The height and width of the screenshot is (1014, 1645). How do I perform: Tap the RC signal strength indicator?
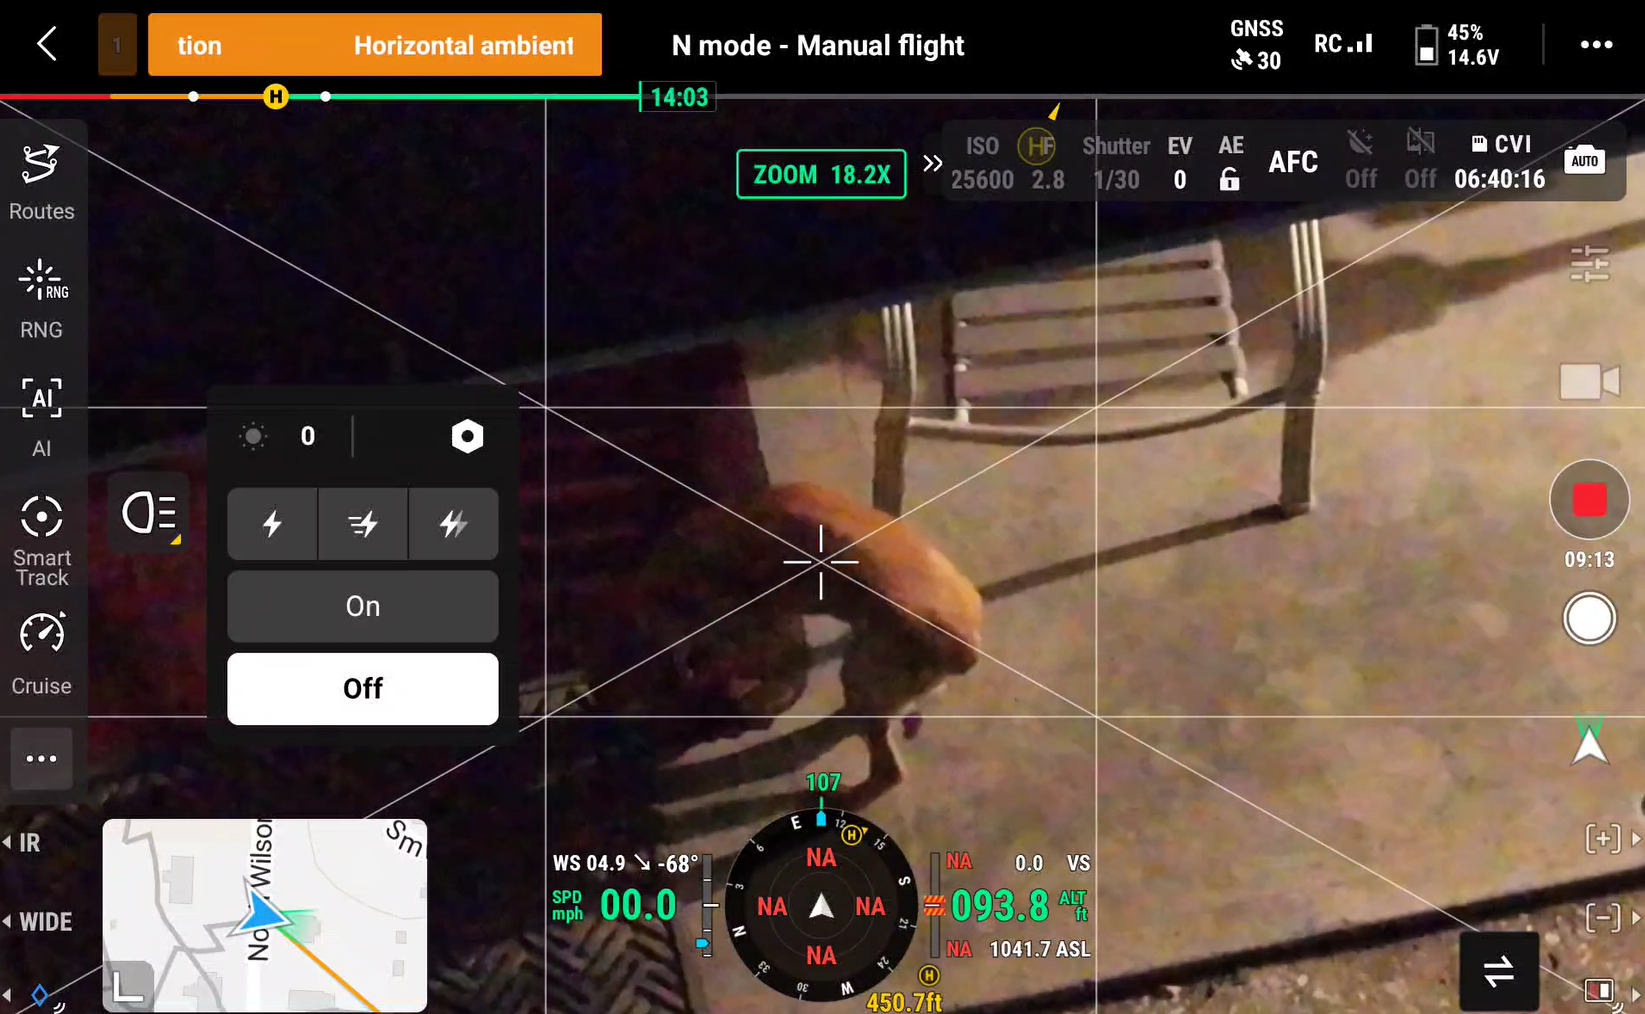tap(1343, 44)
